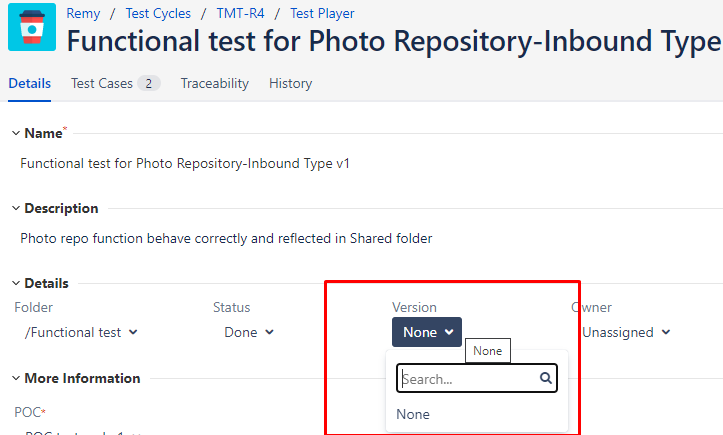Open the Test Cycles breadcrumb link

[x=158, y=13]
